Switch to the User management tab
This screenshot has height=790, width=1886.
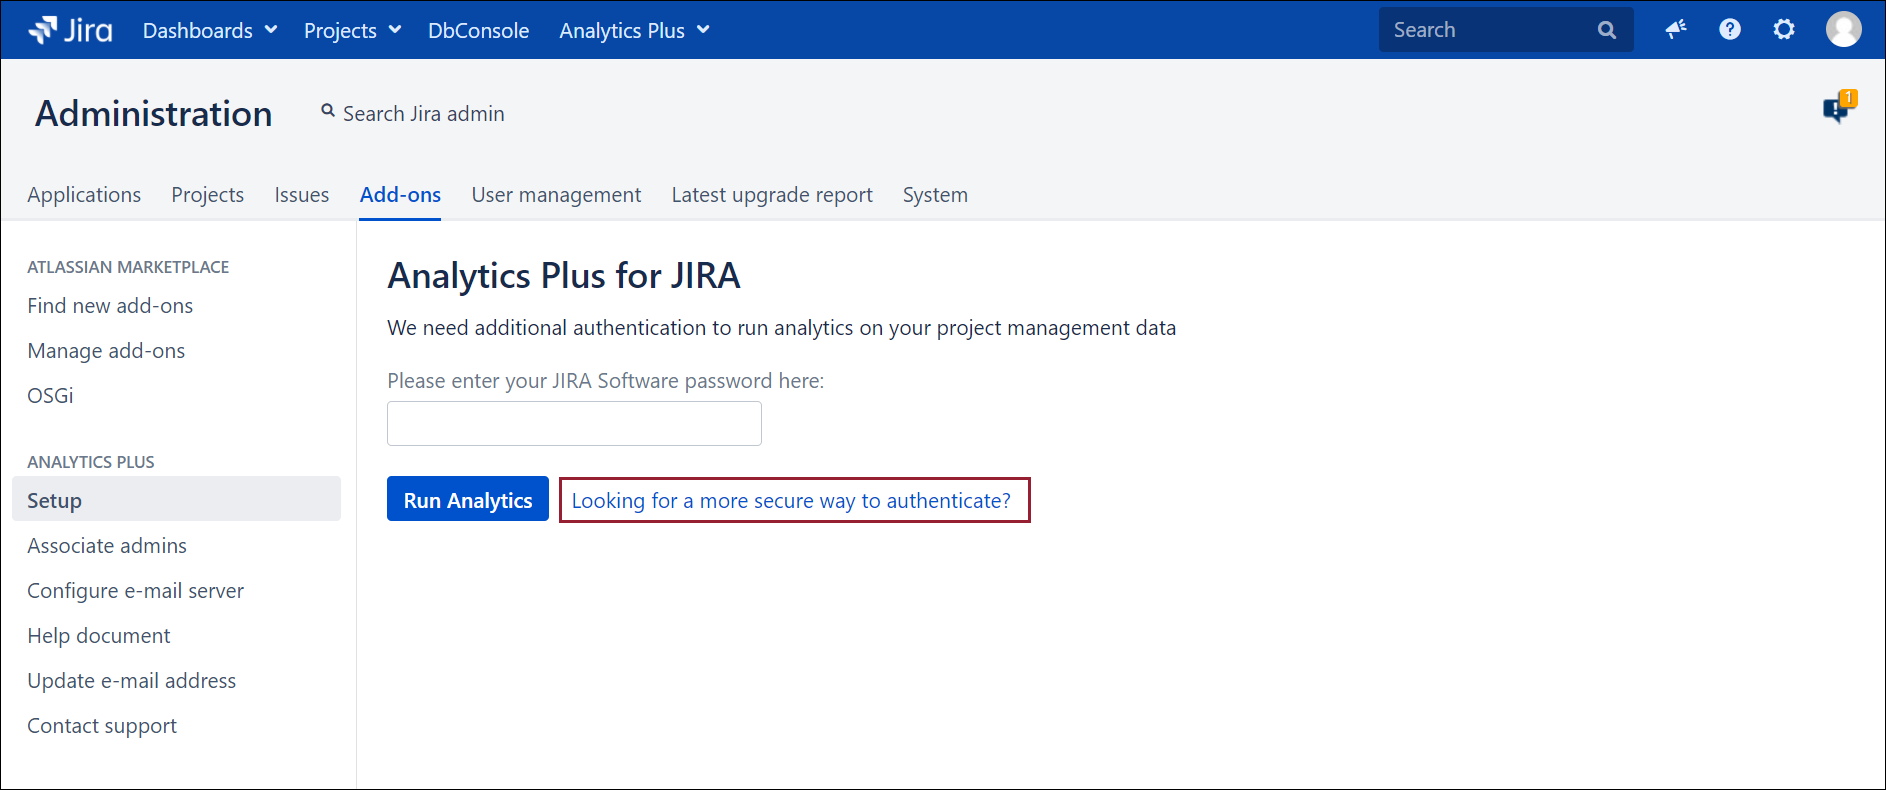[x=556, y=195]
